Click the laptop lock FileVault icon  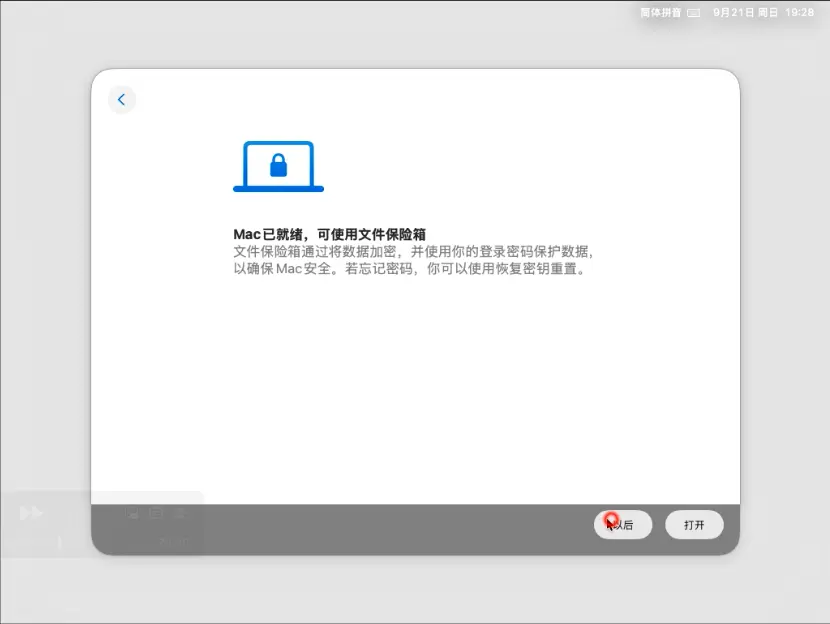point(278,166)
